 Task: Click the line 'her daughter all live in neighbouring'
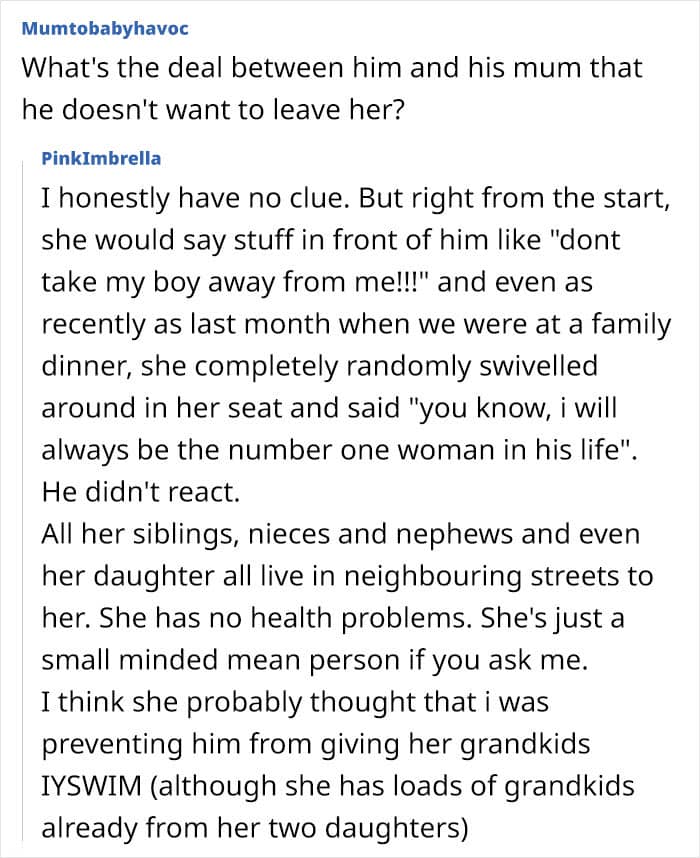coord(348,576)
